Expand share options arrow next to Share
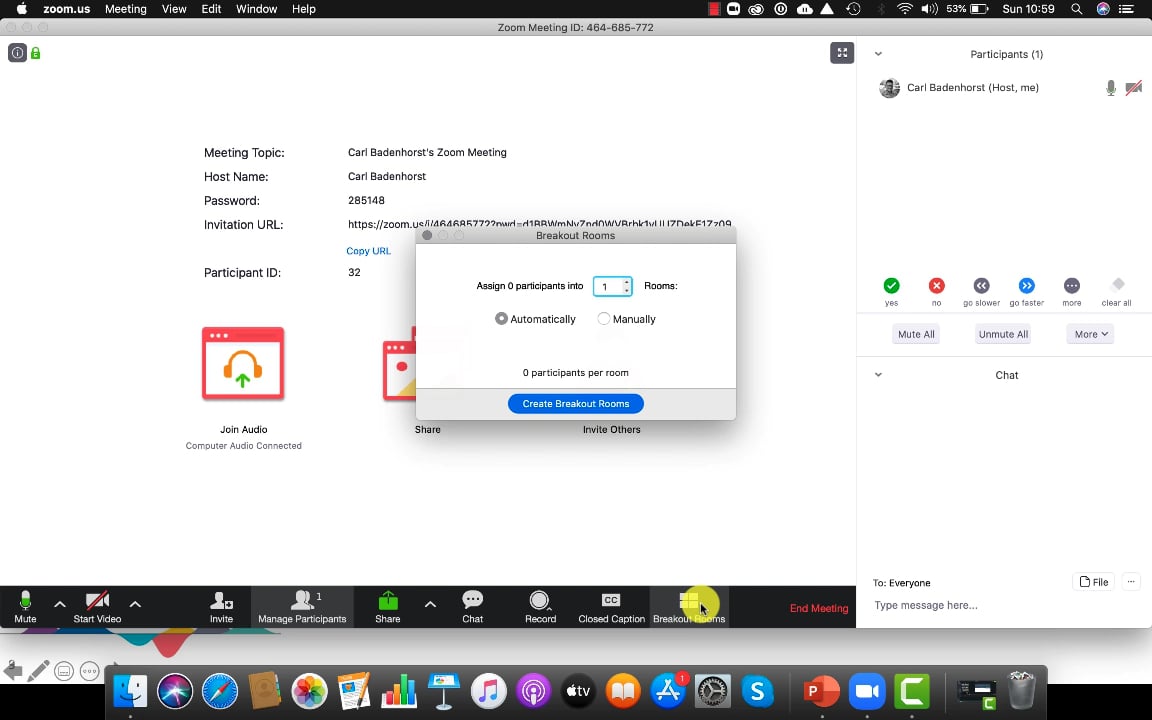This screenshot has height=720, width=1152. 431,605
